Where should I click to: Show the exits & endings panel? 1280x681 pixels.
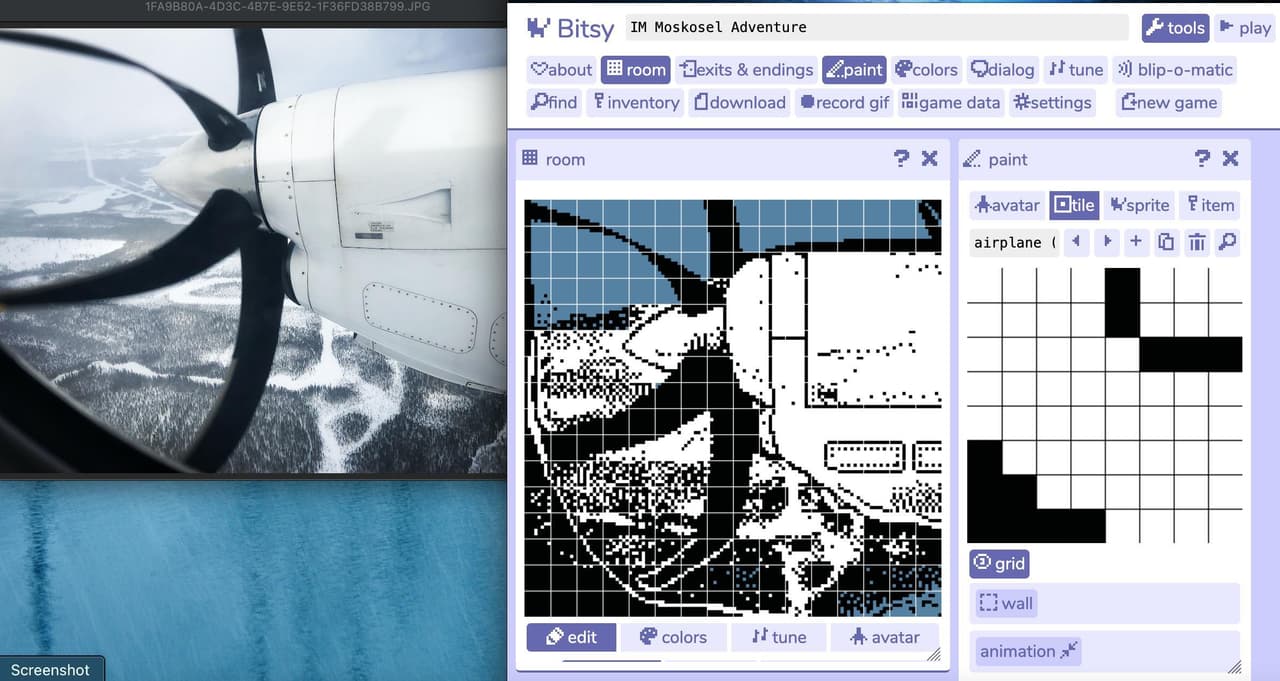746,69
